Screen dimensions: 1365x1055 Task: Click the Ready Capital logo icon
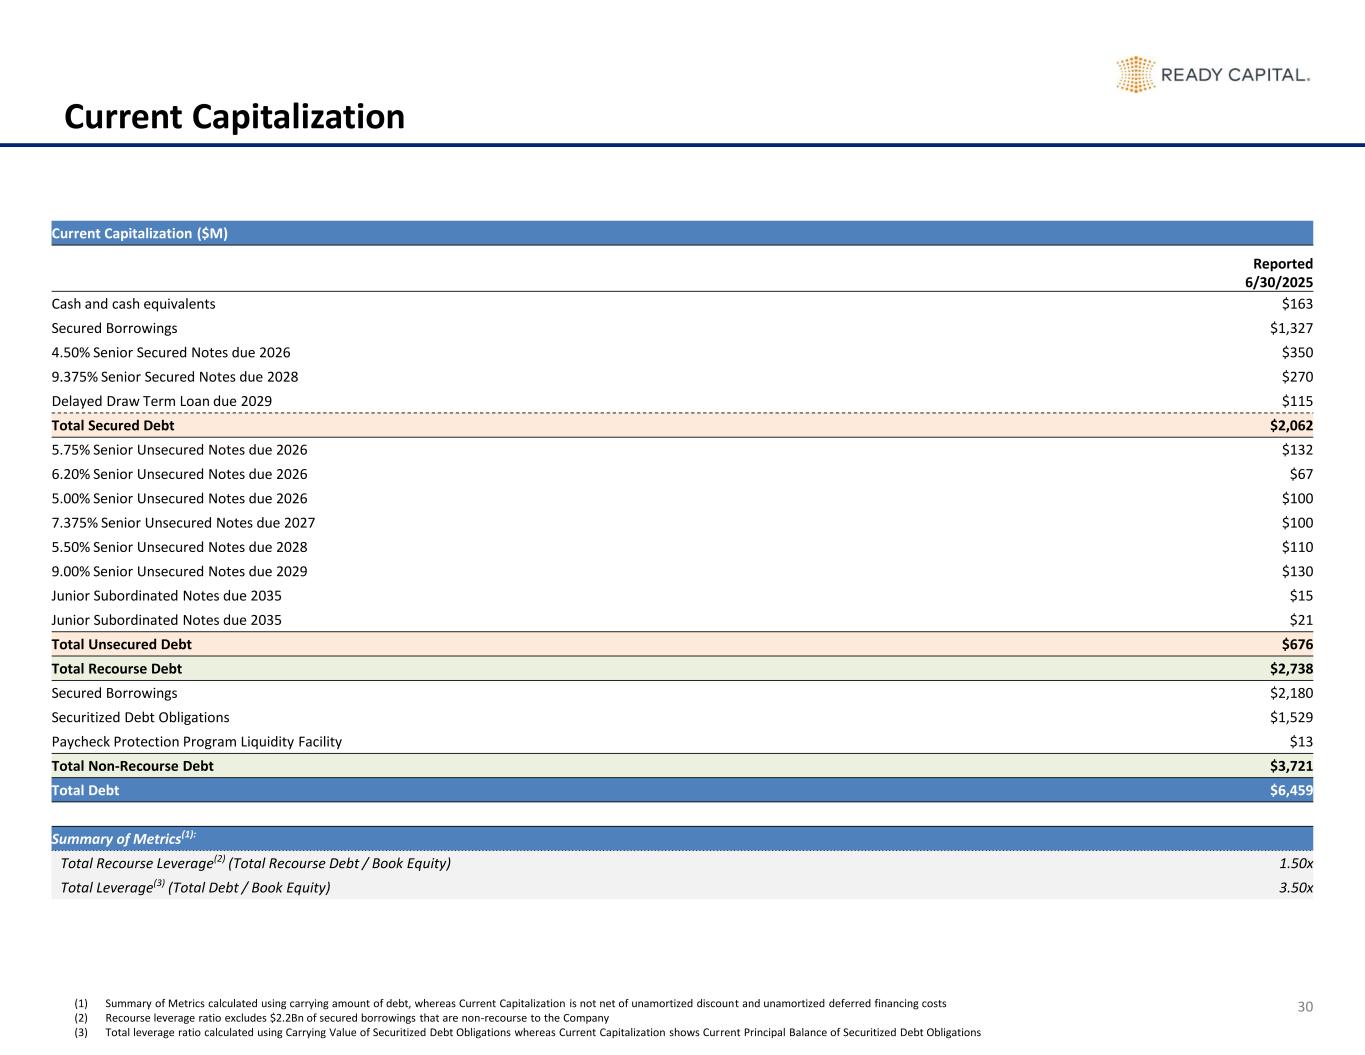coord(1135,75)
